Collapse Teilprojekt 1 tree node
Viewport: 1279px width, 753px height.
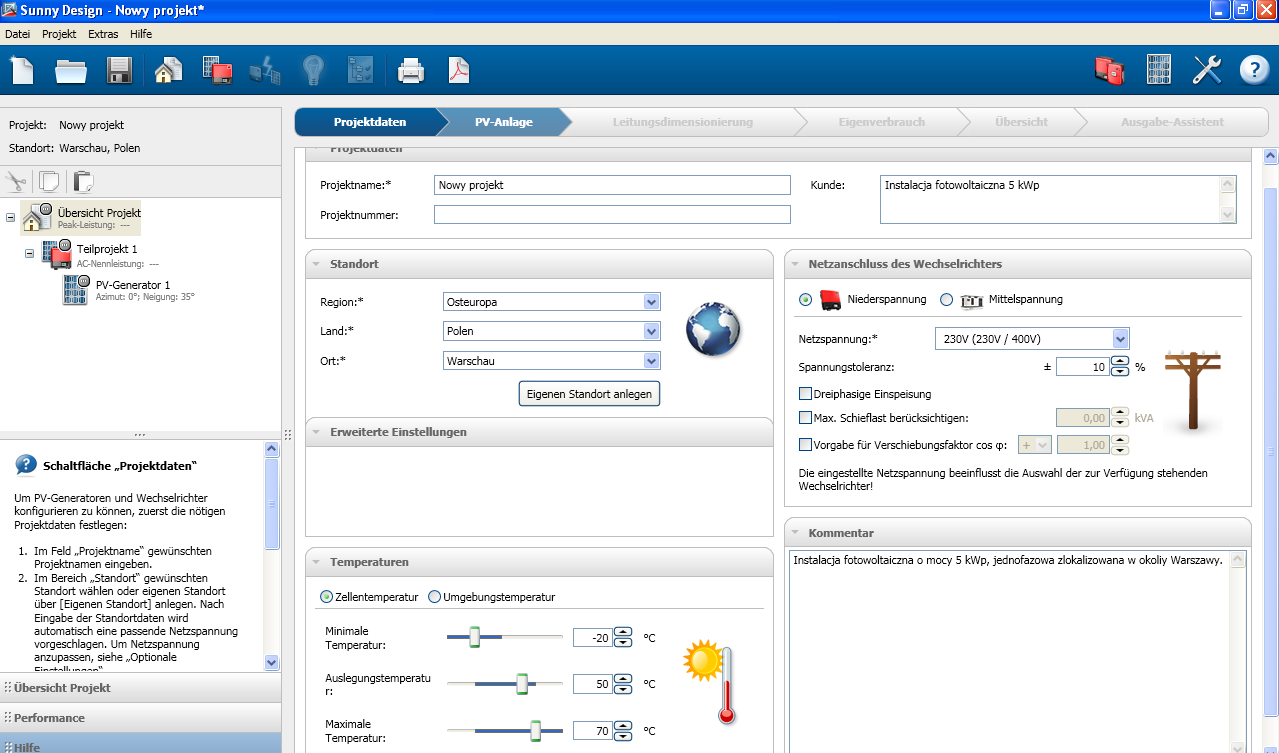pos(29,254)
